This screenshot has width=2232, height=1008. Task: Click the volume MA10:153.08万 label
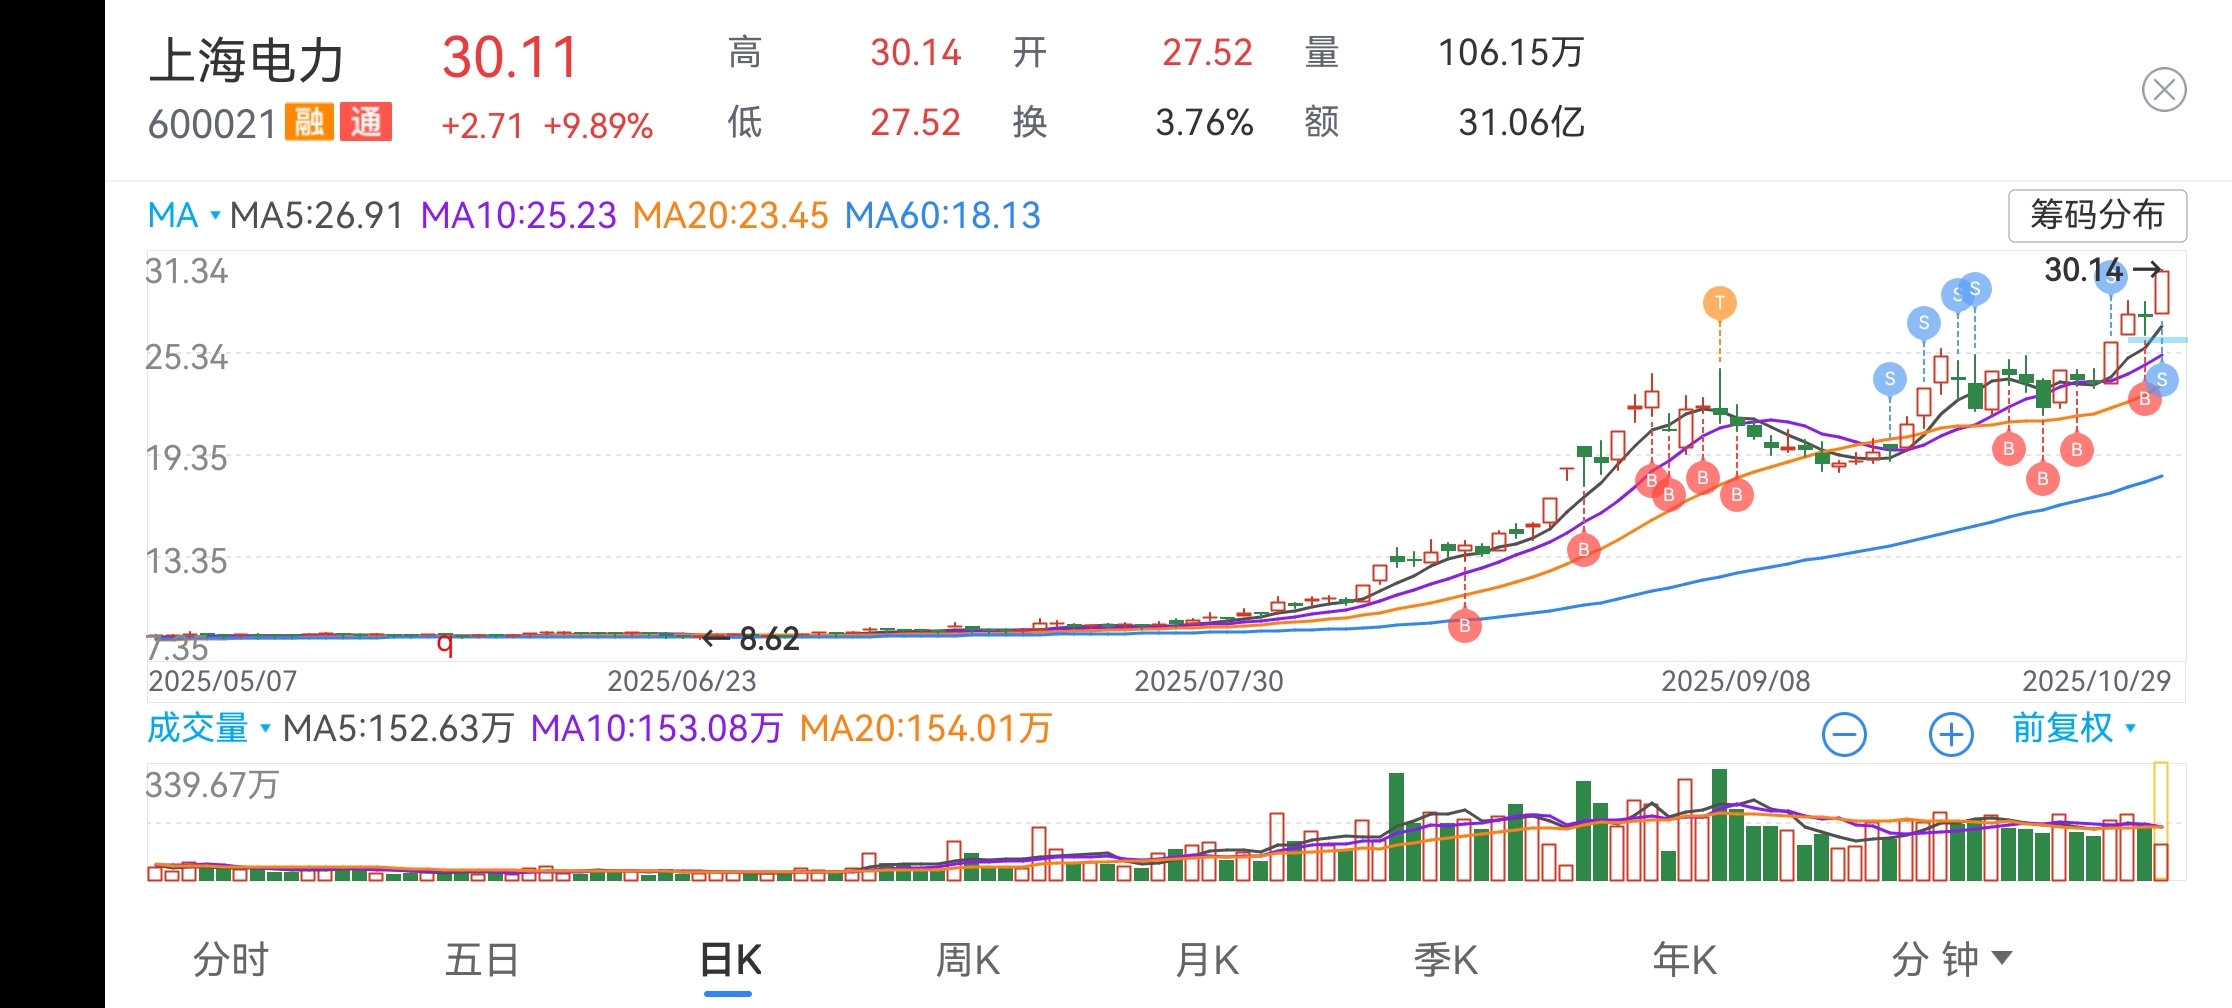[656, 728]
